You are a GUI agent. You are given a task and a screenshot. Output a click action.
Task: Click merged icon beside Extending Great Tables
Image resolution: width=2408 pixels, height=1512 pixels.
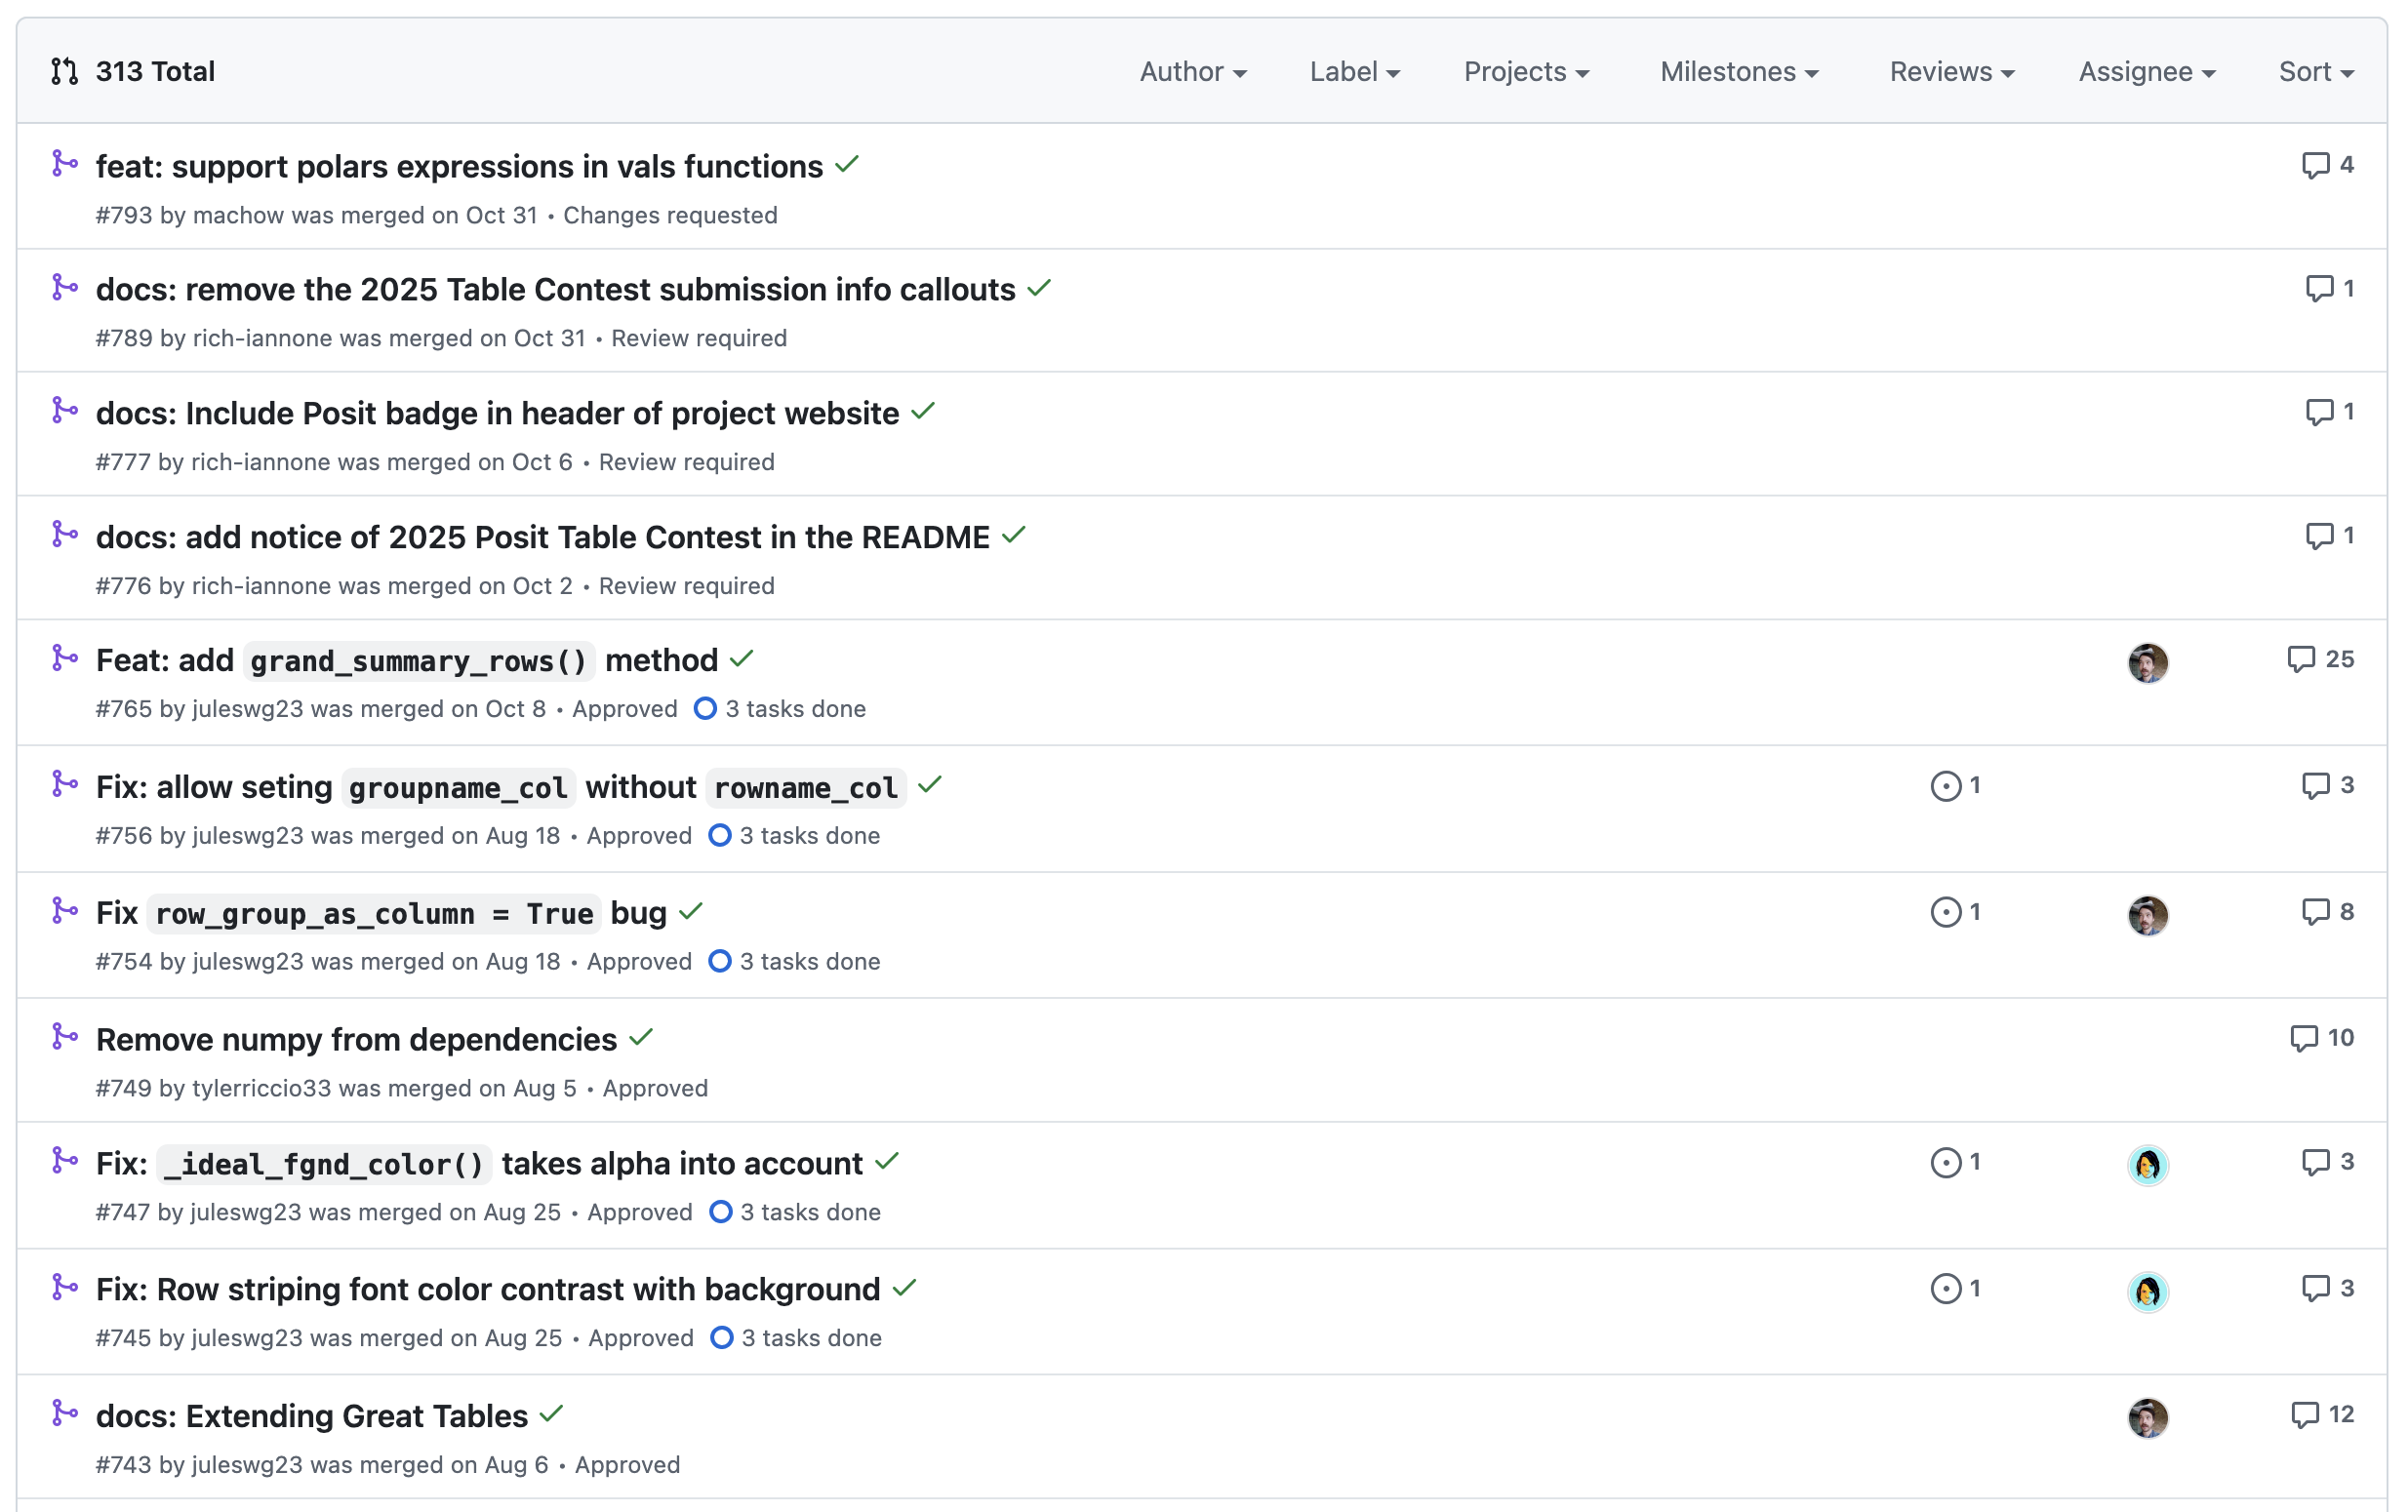pyautogui.click(x=65, y=1413)
